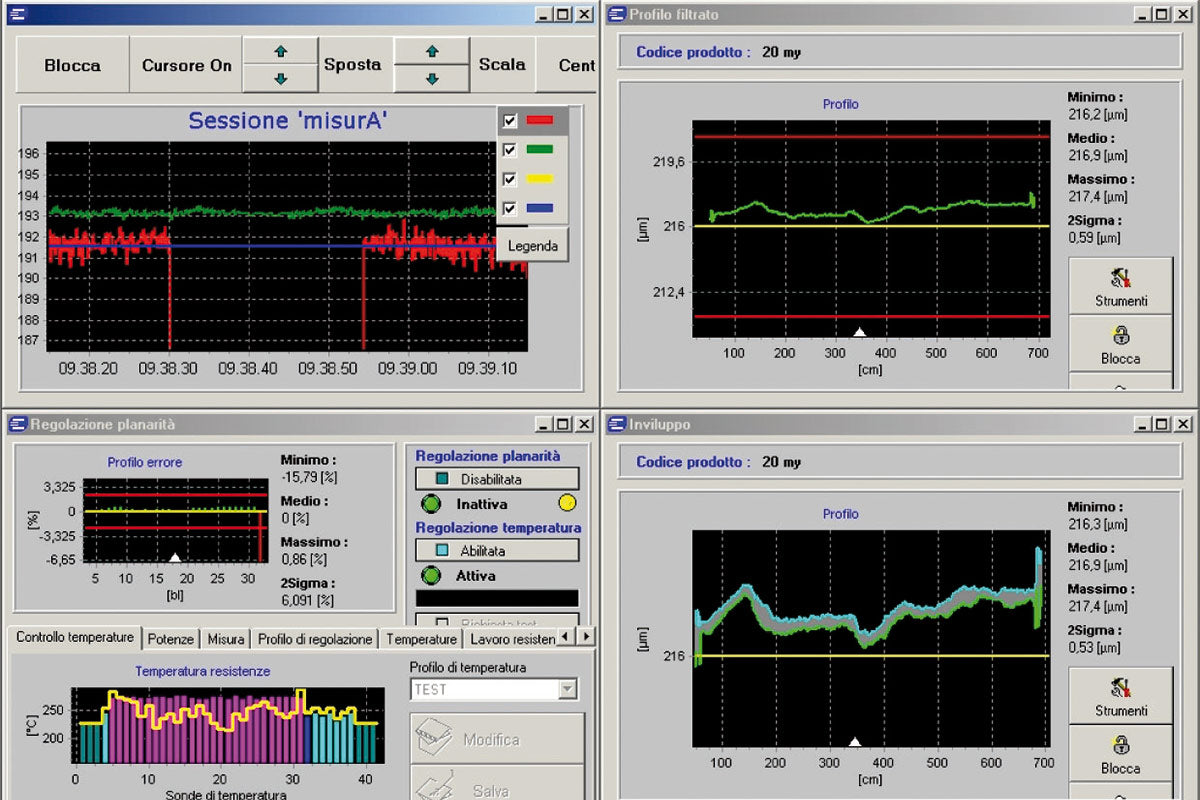Viewport: 1200px width, 800px height.
Task: Click Blocca padlock in Inviluppo window
Action: click(x=1120, y=754)
